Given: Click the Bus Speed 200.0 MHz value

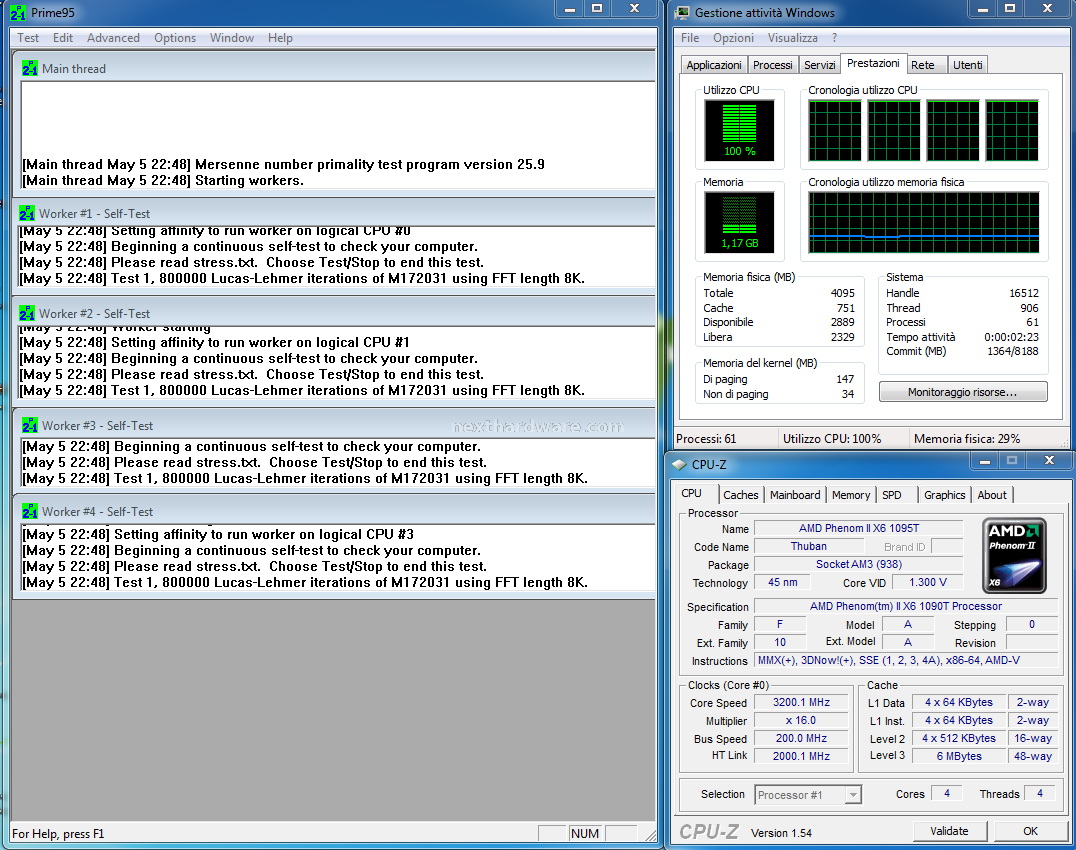Looking at the screenshot, I should [x=802, y=738].
